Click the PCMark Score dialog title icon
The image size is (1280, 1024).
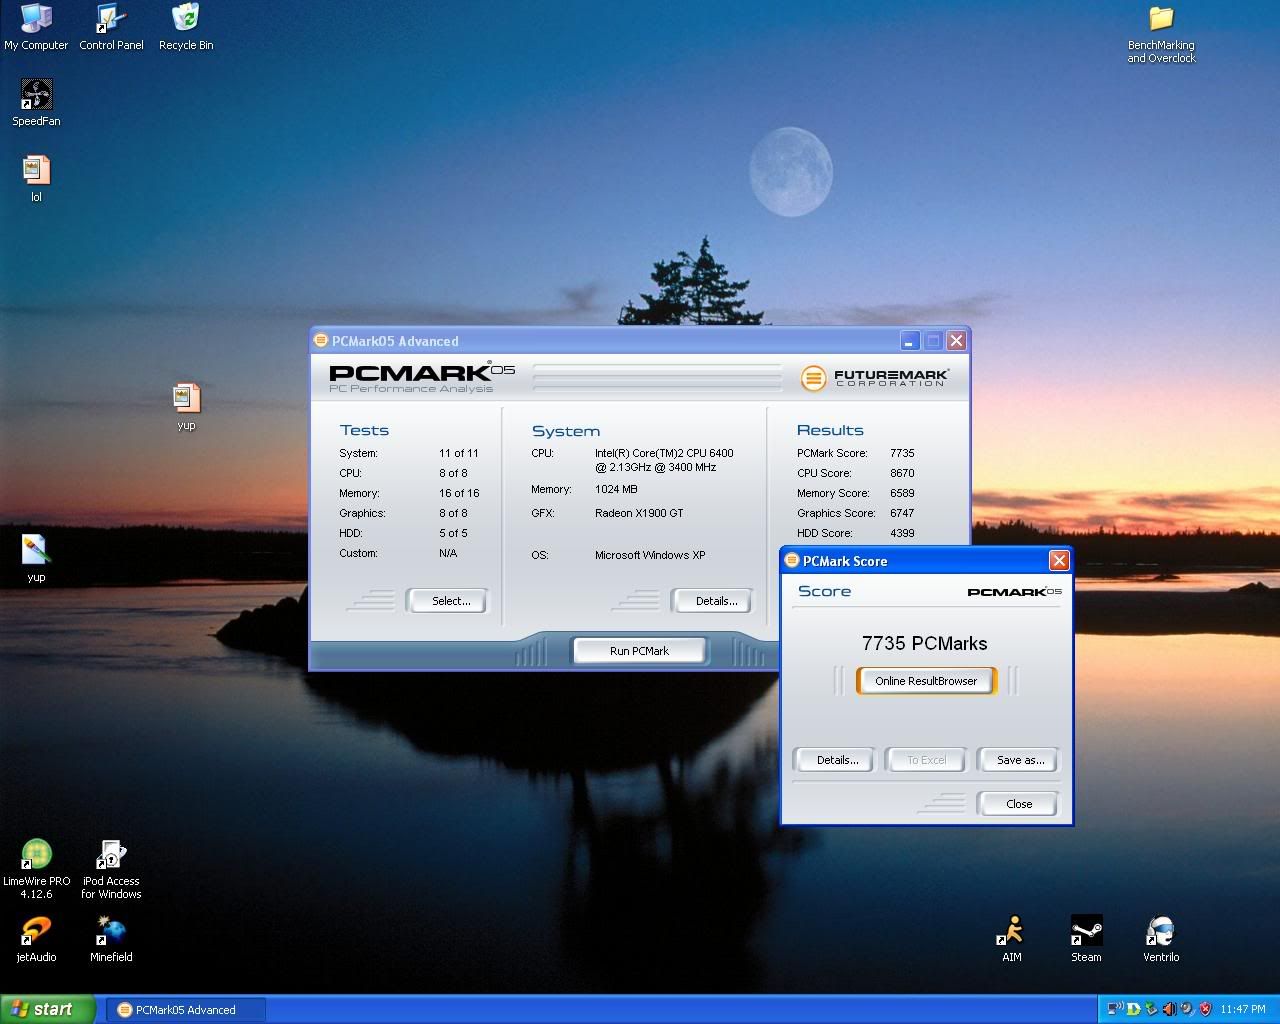pos(792,560)
